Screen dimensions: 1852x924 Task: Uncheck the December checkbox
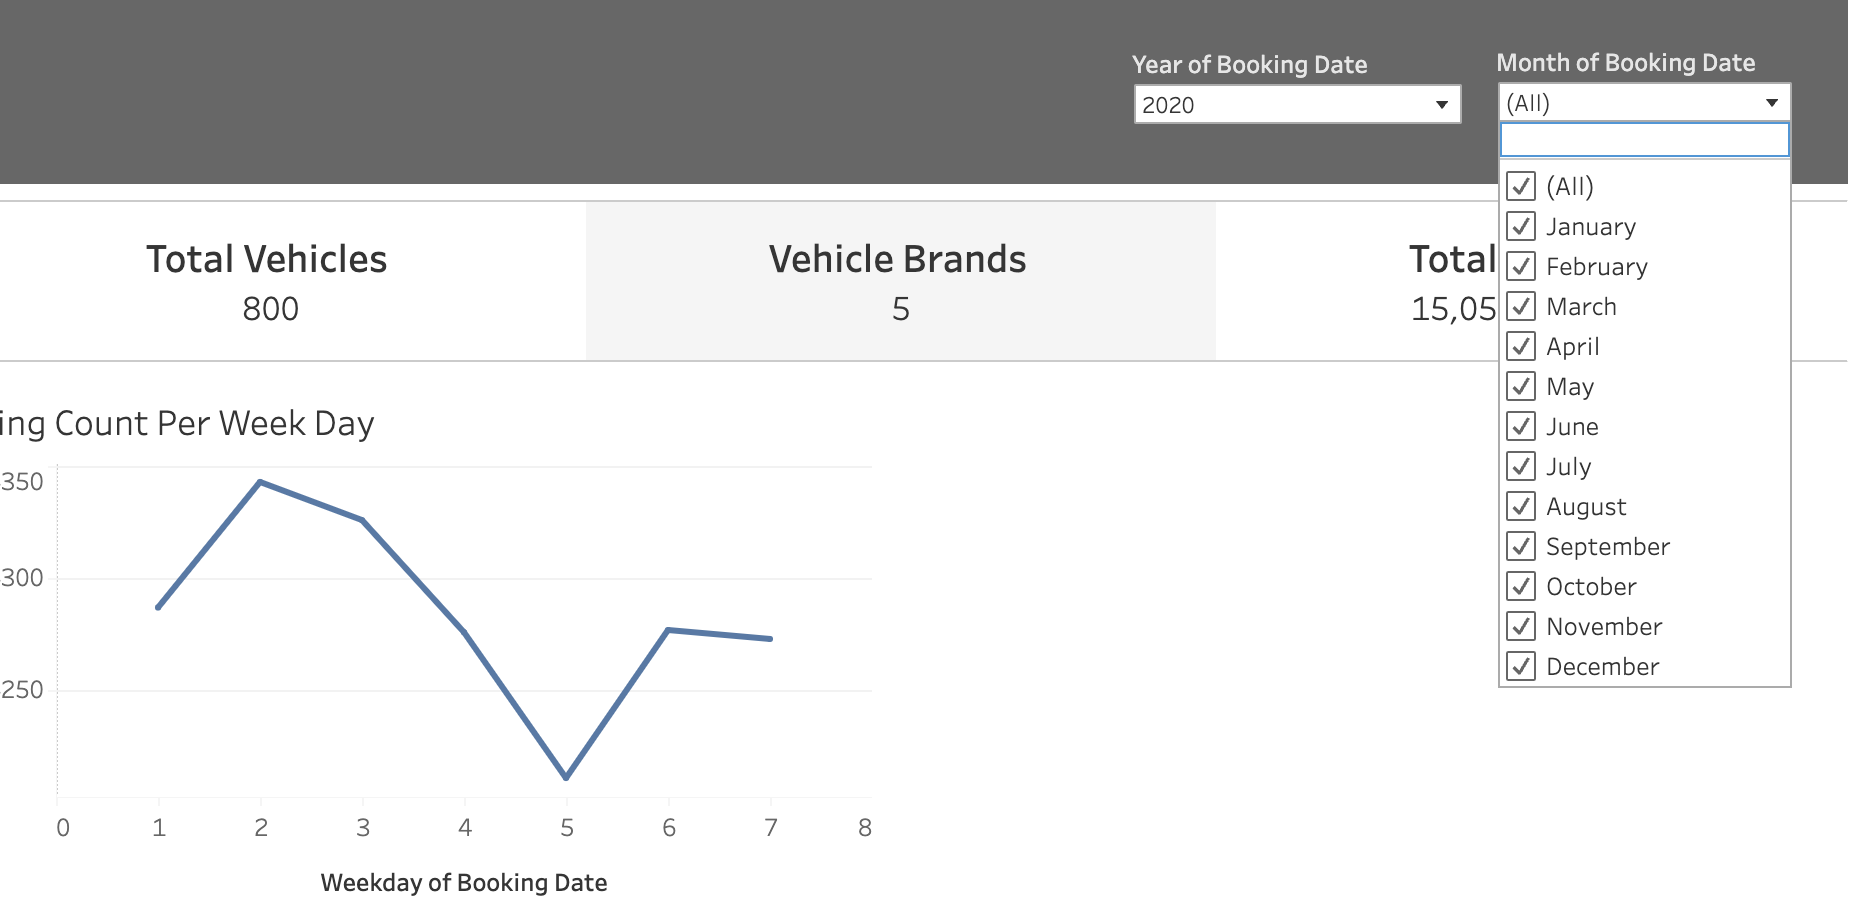(x=1521, y=666)
